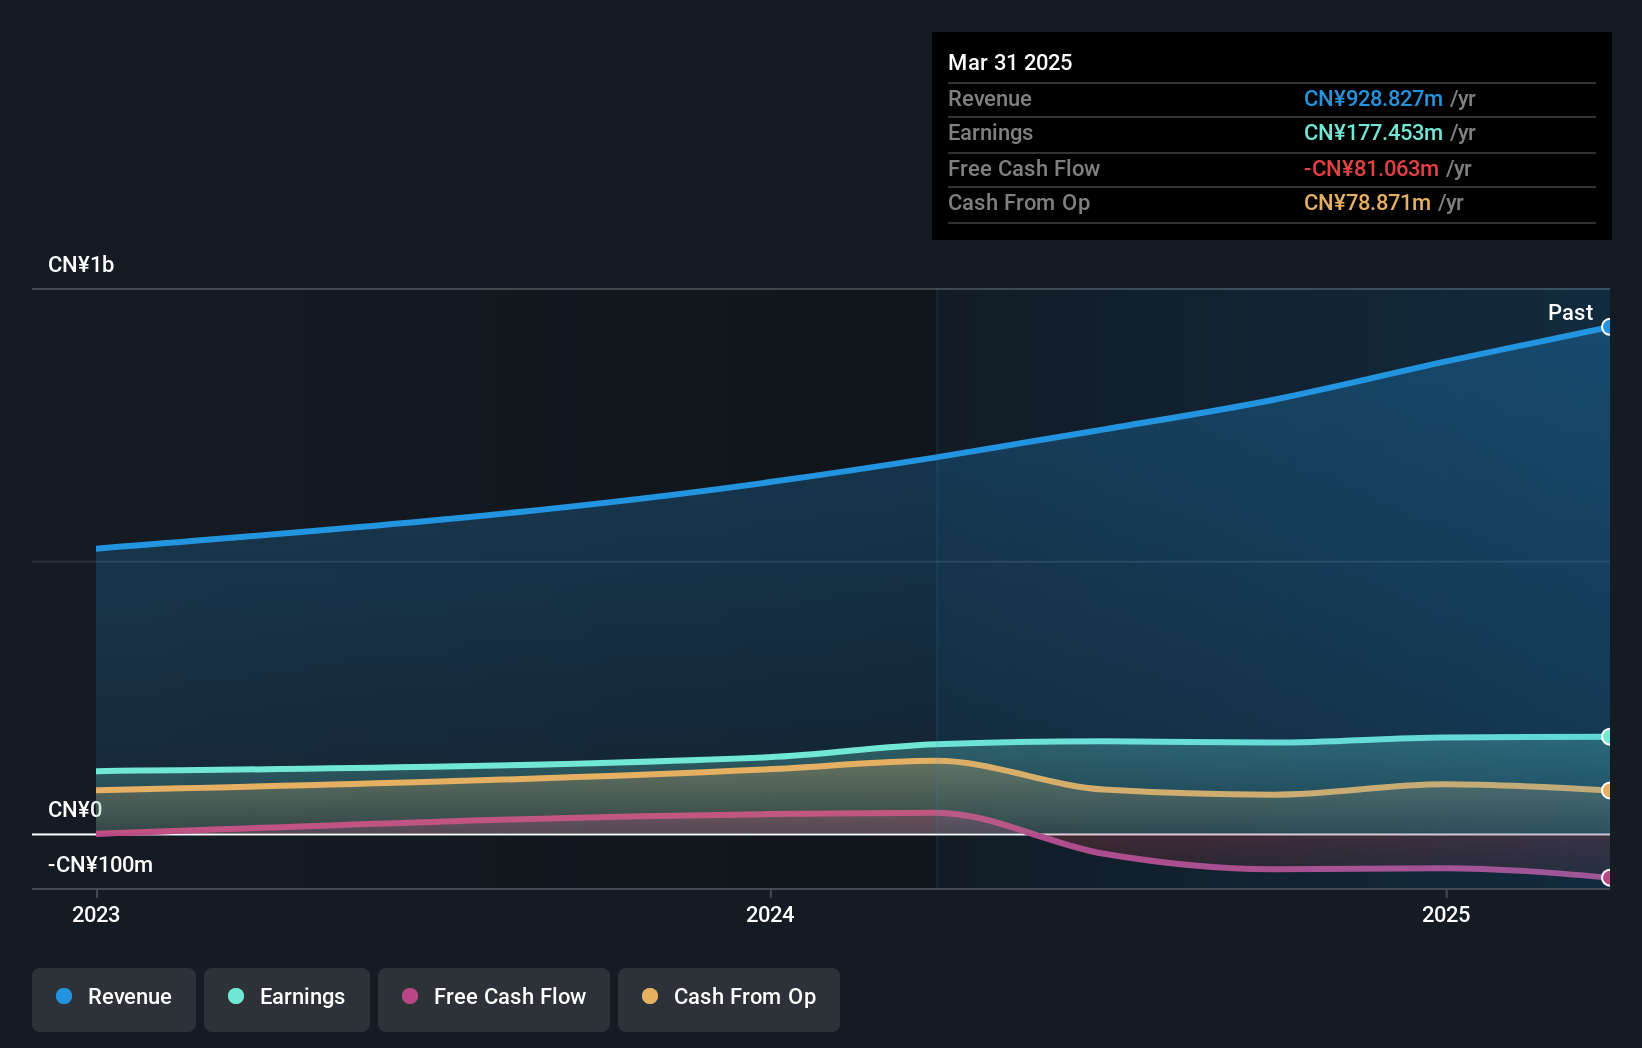Click the 2025 x-axis label

click(1446, 914)
